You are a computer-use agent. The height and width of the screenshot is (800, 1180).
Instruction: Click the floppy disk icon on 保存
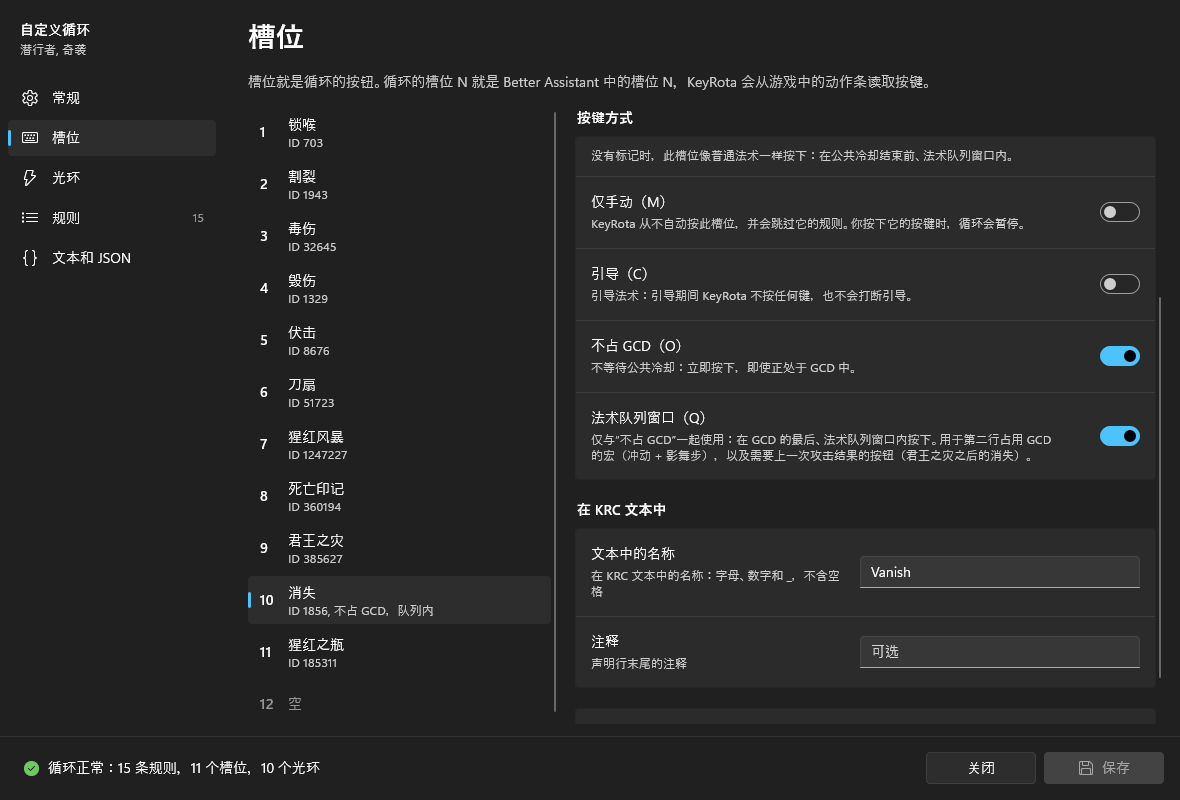[1085, 768]
